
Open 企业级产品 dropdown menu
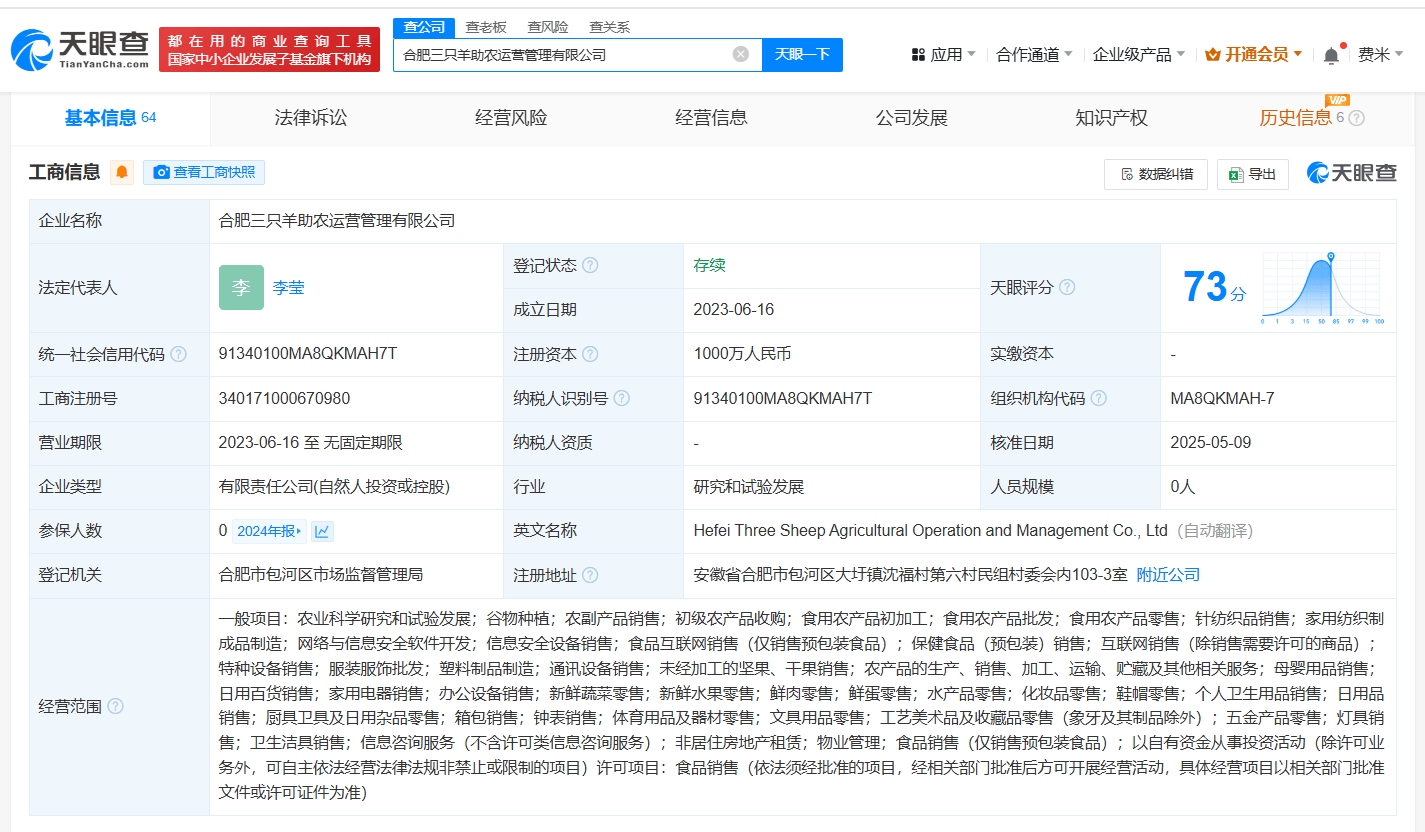click(1138, 55)
